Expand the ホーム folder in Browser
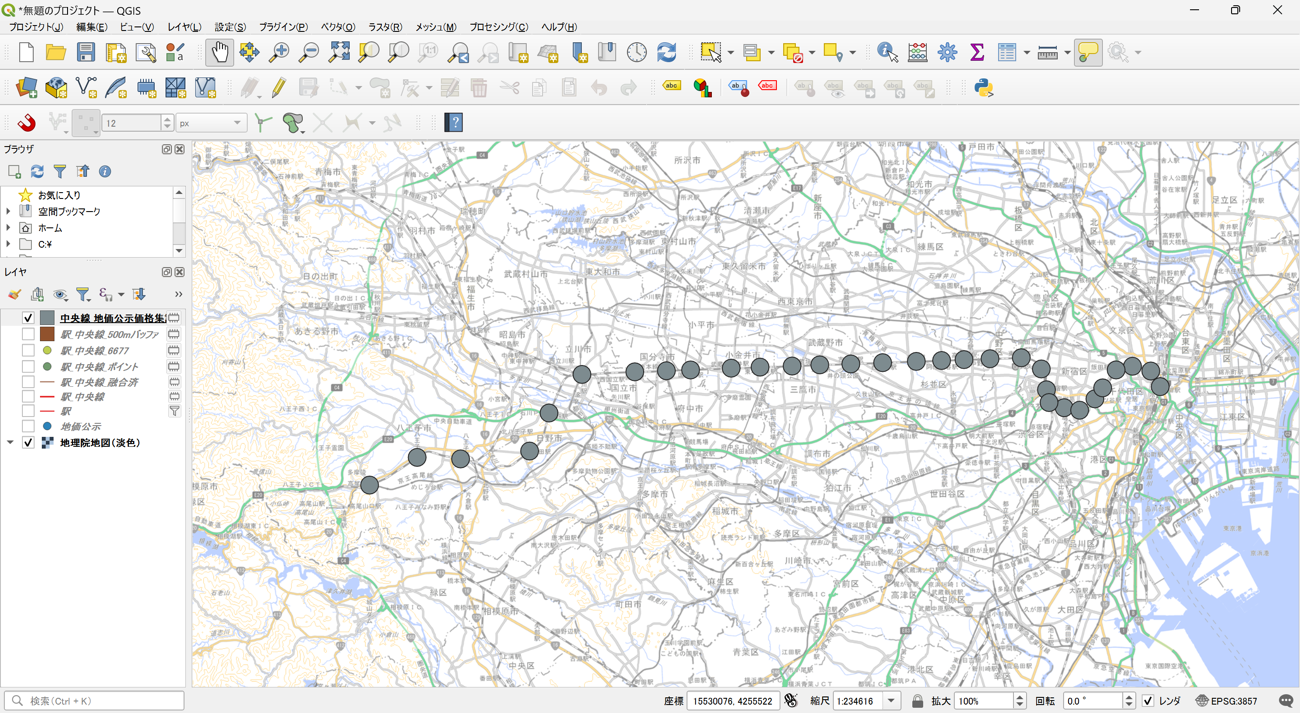 click(9, 228)
